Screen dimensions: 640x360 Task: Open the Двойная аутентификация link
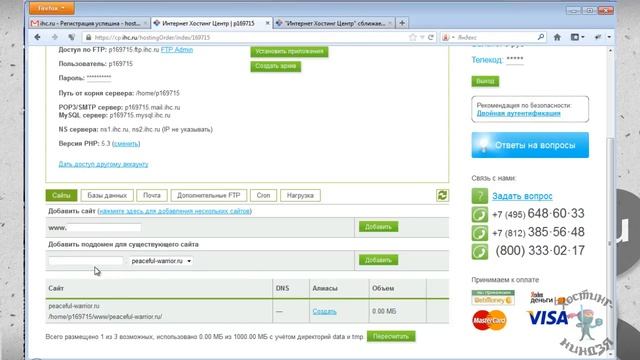click(518, 113)
